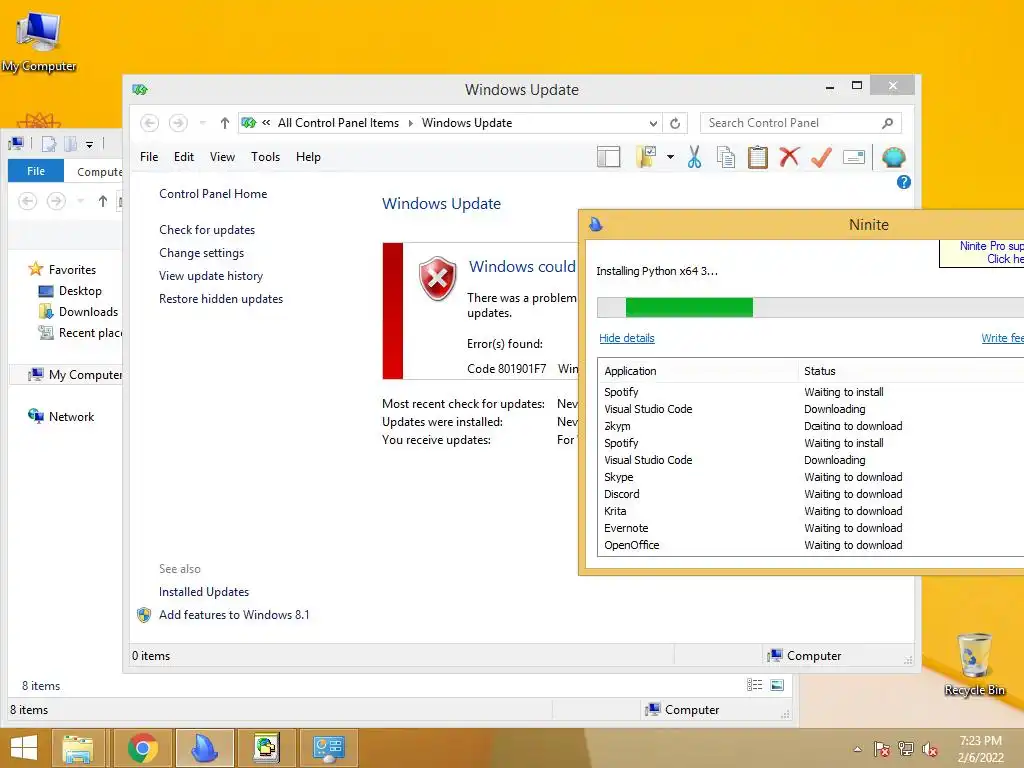Click the orange checkmark Properties toolbar icon
Viewport: 1024px width, 768px height.
click(x=822, y=157)
